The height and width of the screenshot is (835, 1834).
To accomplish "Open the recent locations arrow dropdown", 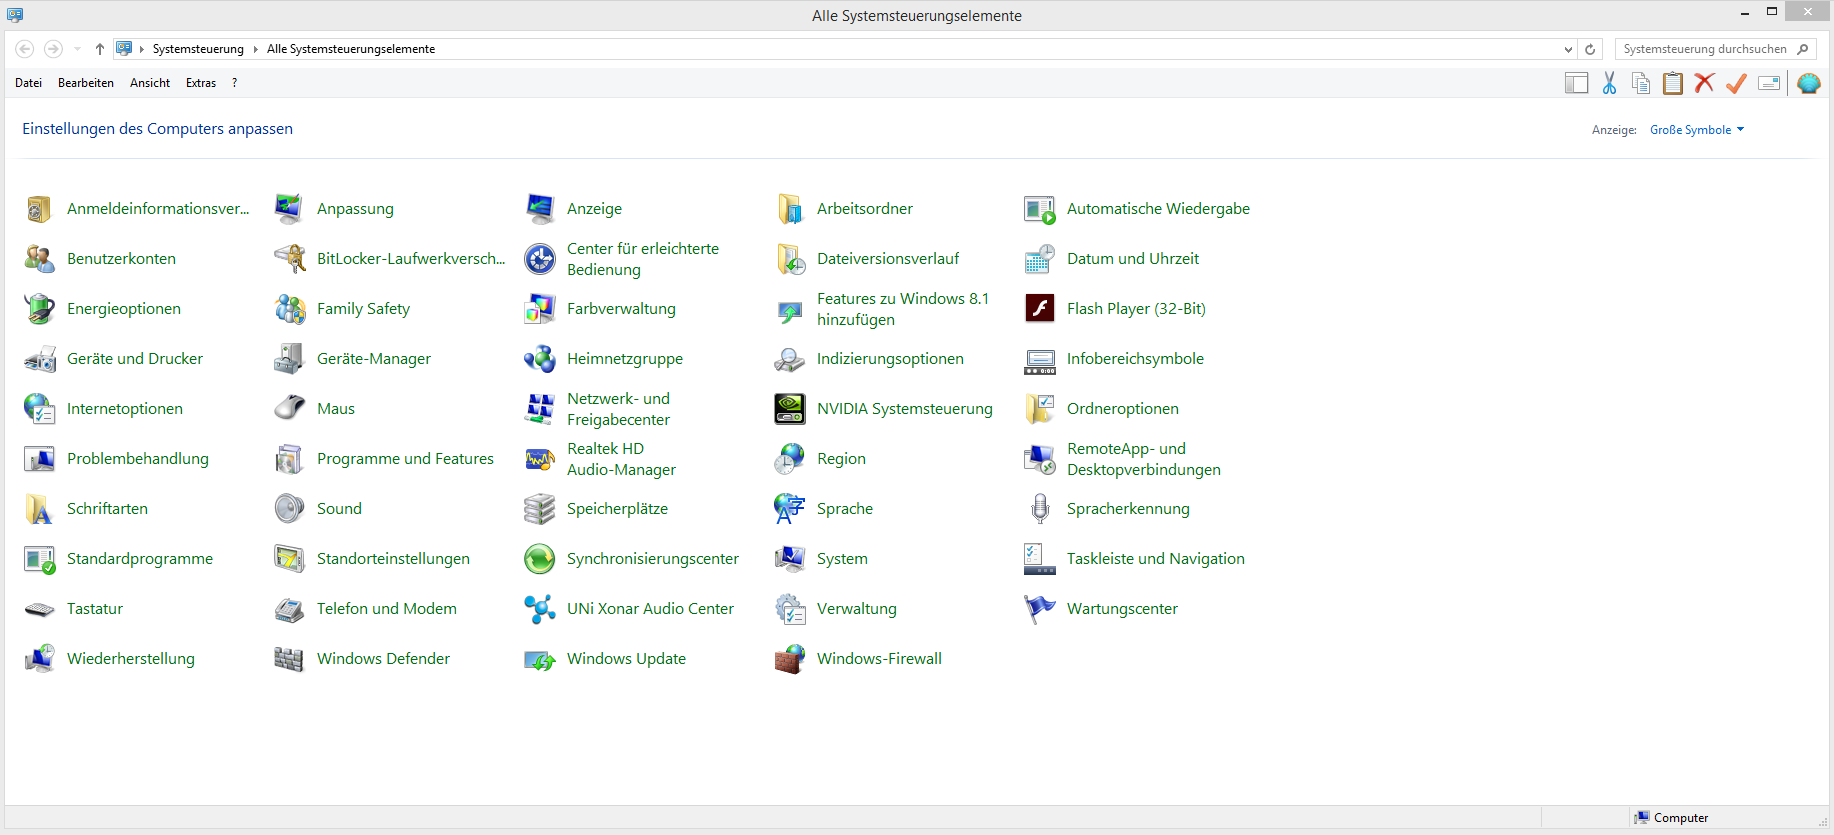I will point(78,49).
